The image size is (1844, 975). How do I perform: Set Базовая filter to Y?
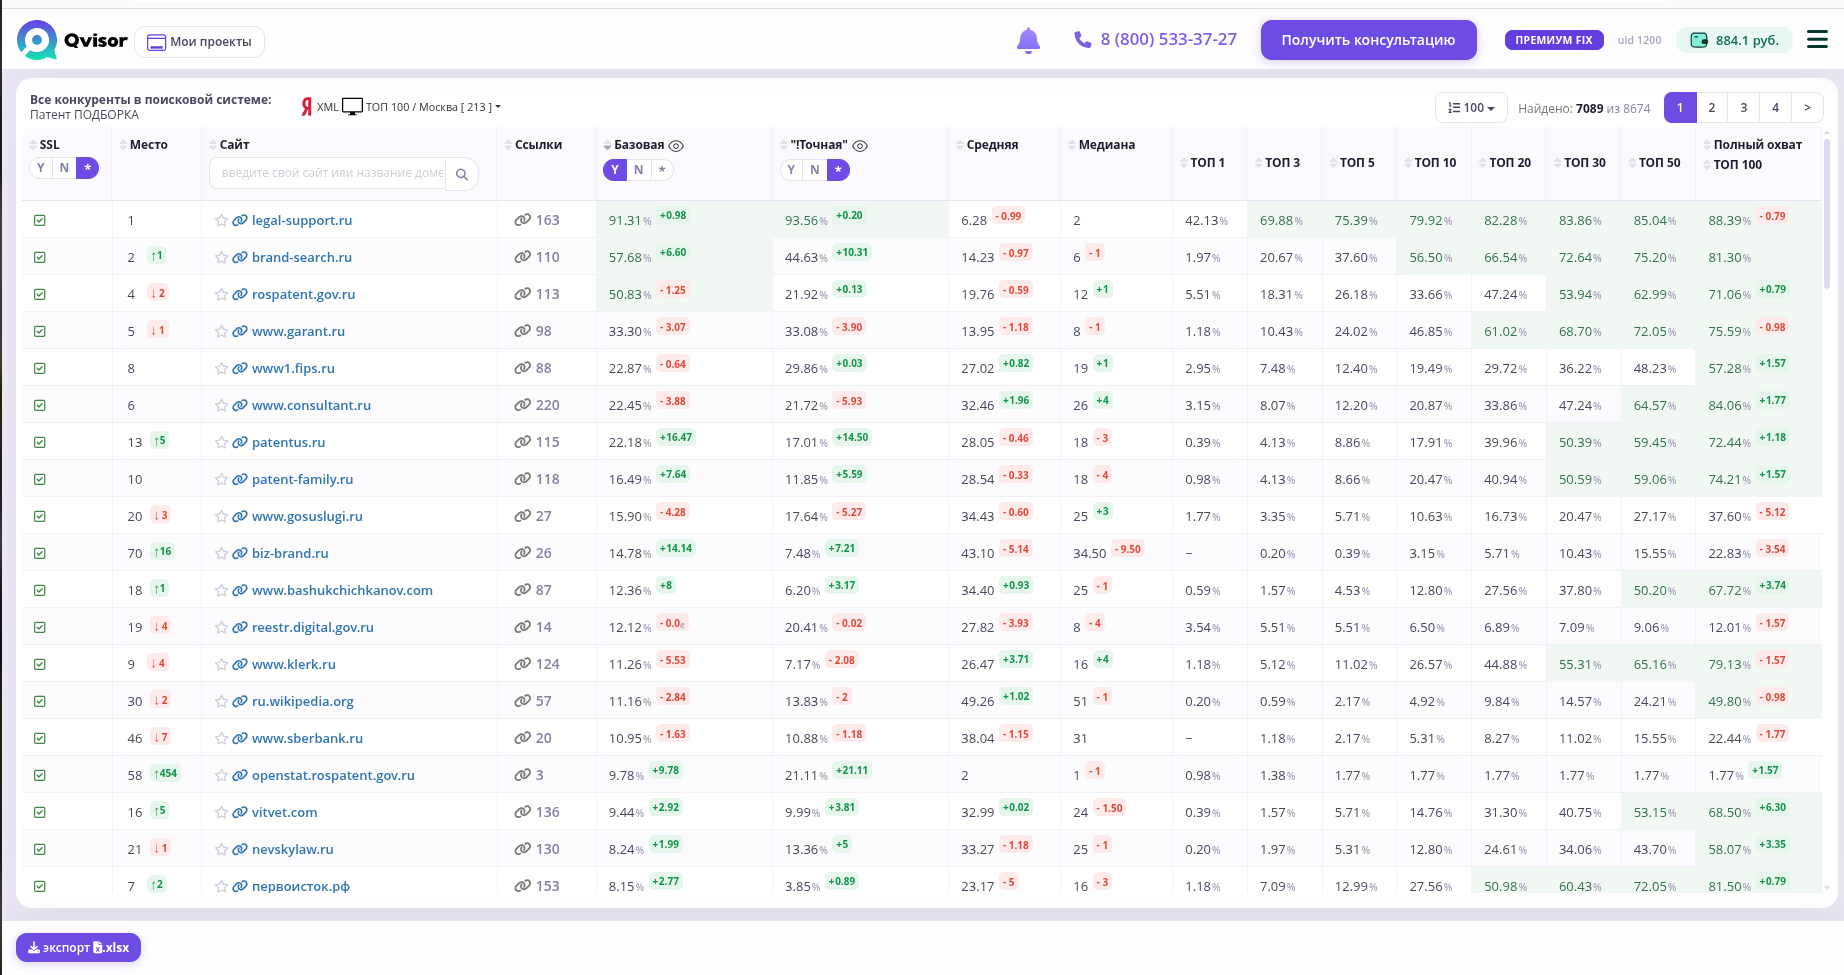[x=615, y=170]
